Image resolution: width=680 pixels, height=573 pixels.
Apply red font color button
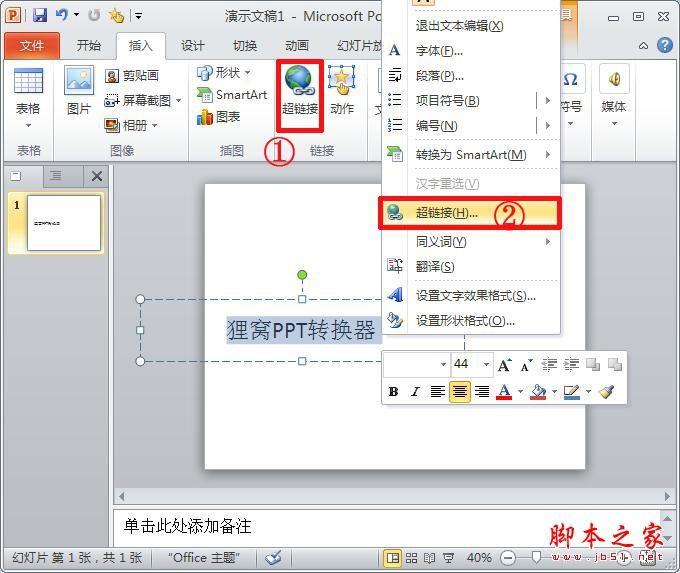(503, 392)
